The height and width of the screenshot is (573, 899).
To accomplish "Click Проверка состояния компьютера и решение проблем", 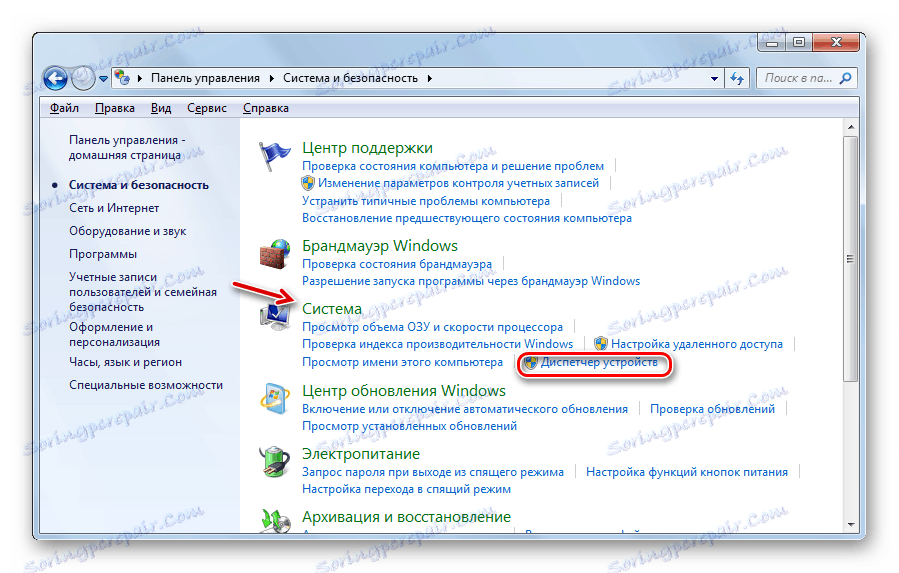I will pyautogui.click(x=453, y=166).
